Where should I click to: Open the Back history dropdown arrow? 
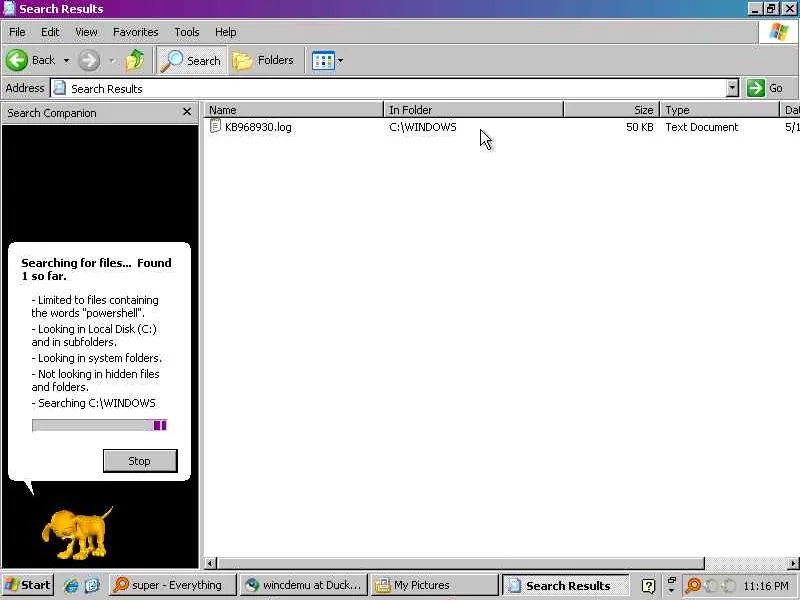66,60
